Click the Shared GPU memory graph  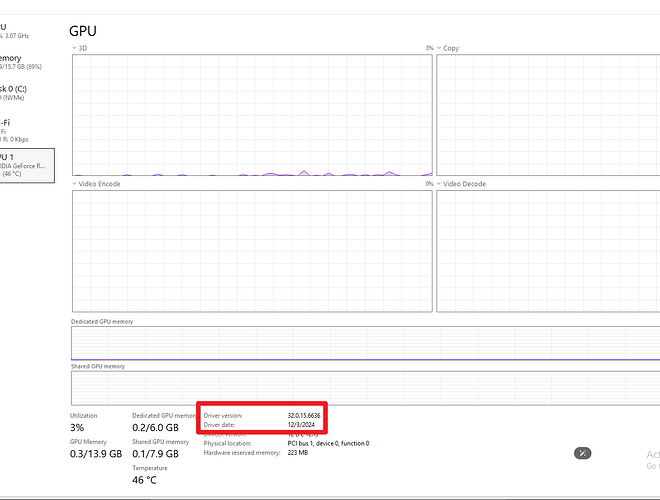coord(365,388)
